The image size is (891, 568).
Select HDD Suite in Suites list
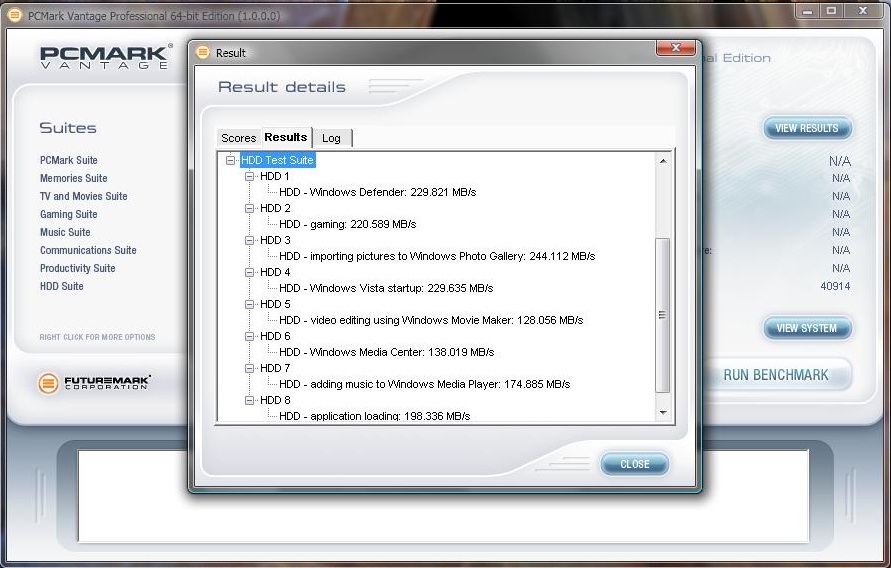62,286
